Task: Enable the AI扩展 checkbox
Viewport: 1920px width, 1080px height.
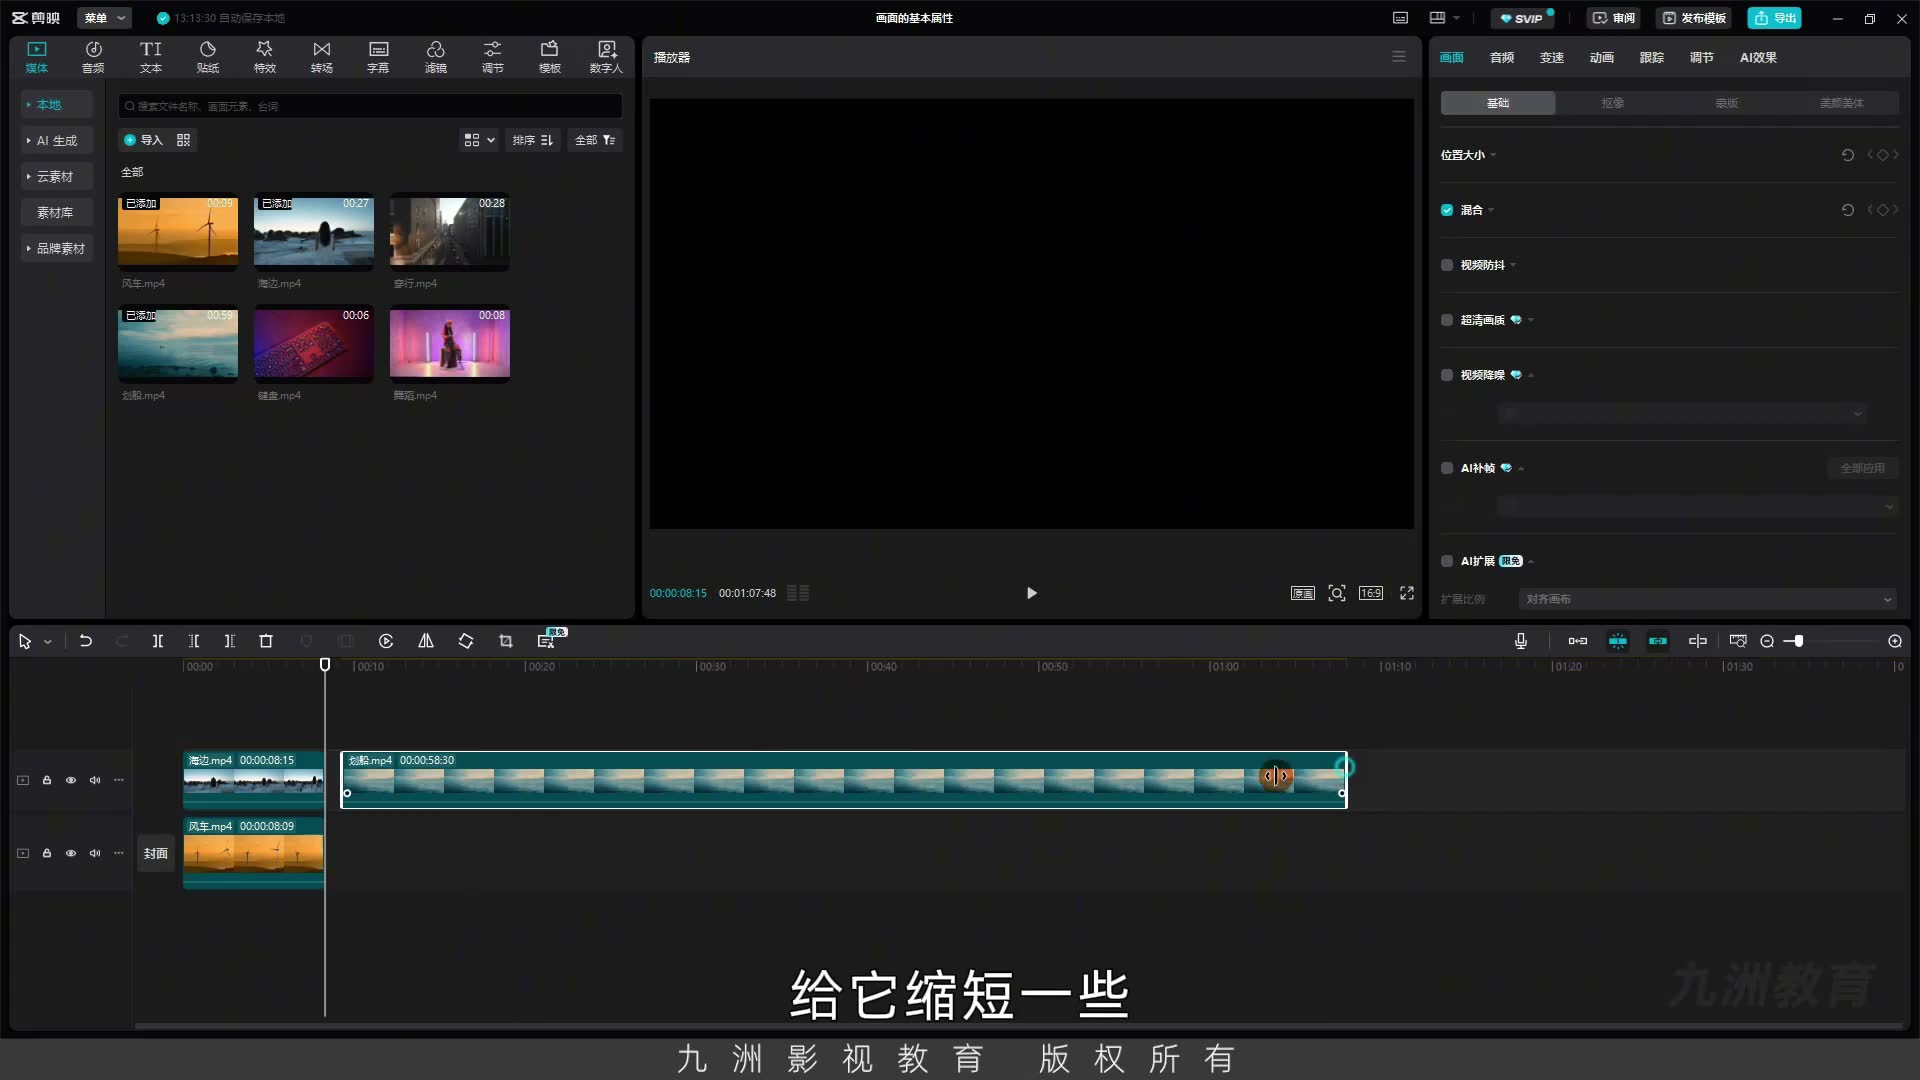Action: click(x=1447, y=561)
